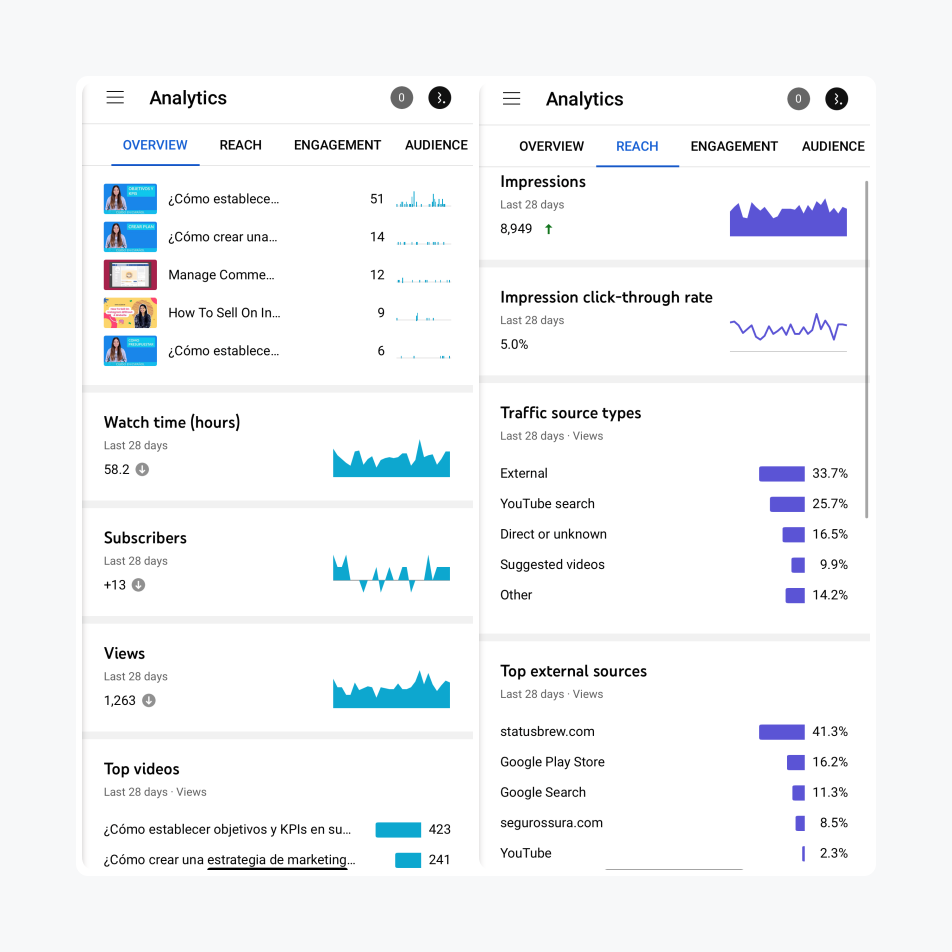Open 'How To Sell On In…' video row
This screenshot has width=952, height=952.
coord(224,313)
